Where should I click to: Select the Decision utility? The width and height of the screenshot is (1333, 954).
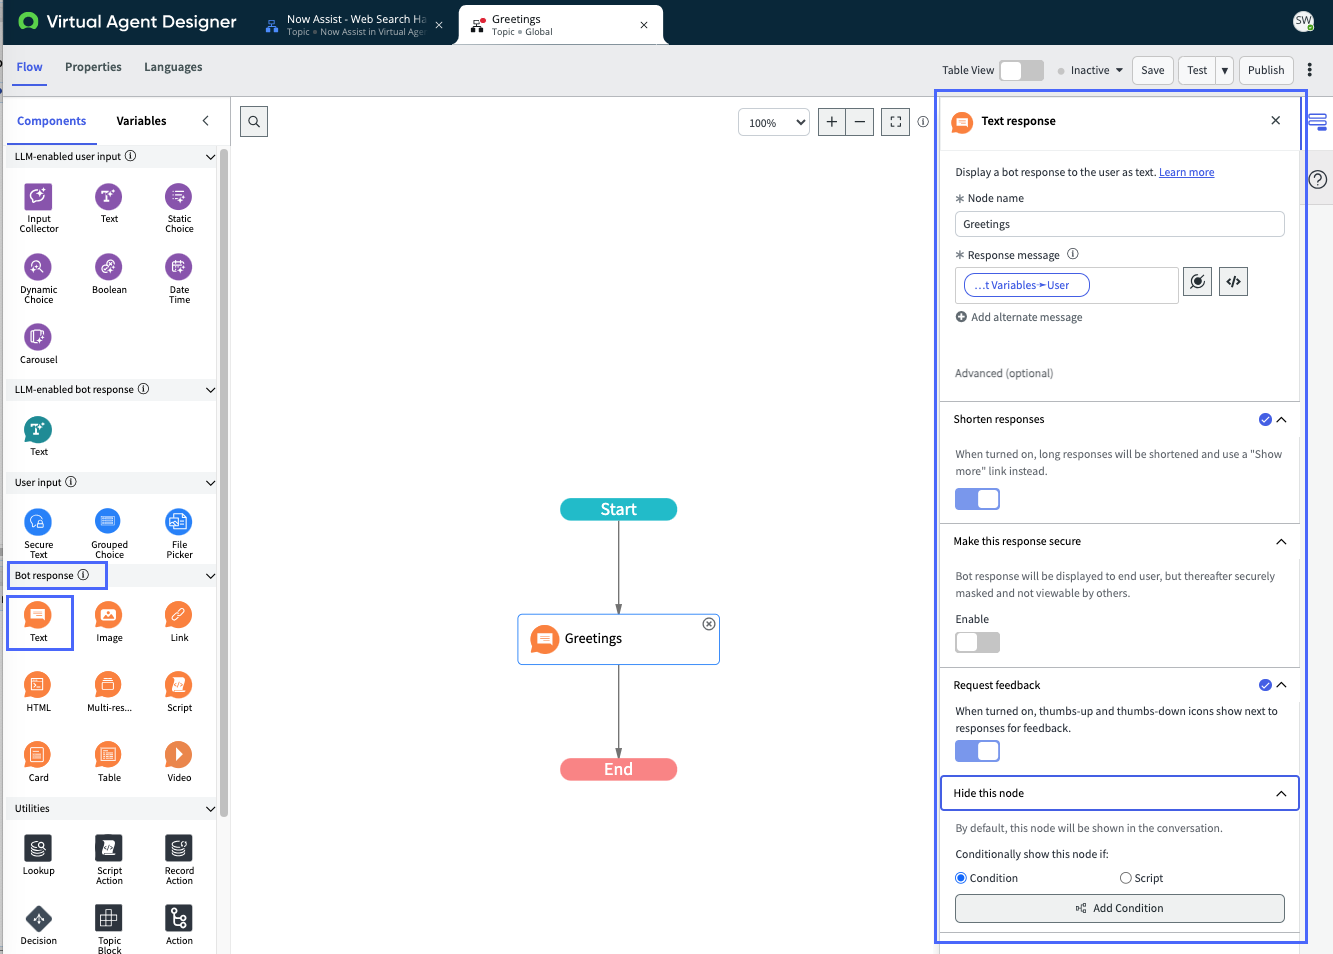pyautogui.click(x=38, y=926)
